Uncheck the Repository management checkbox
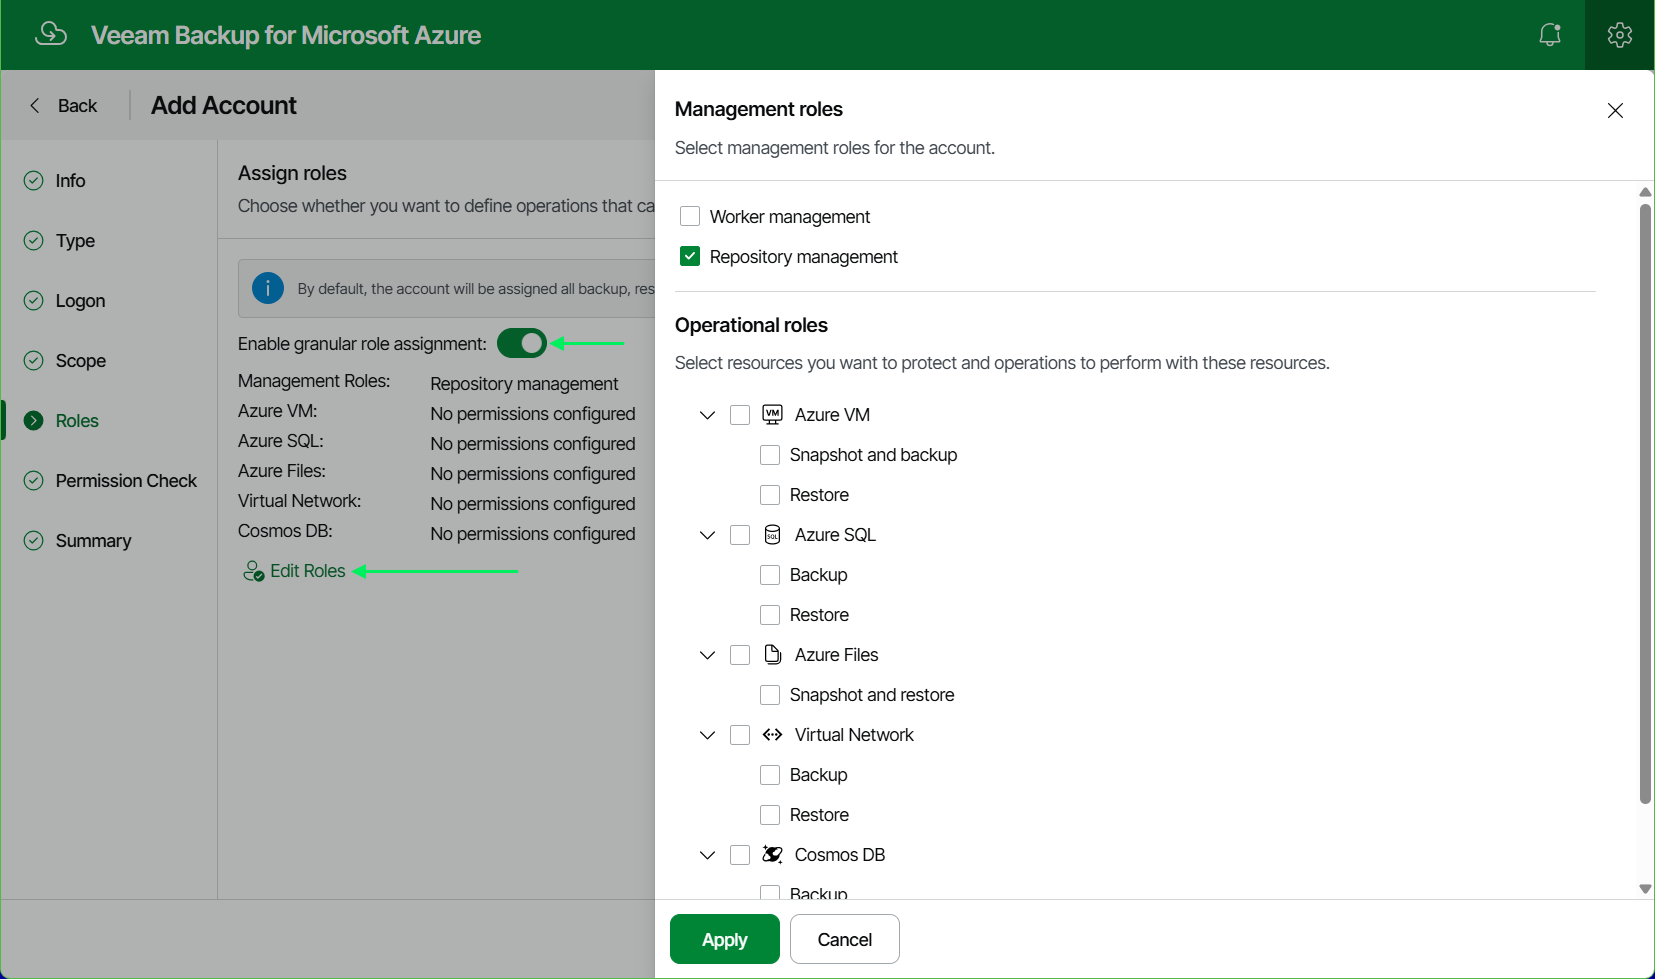The image size is (1655, 979). (x=690, y=256)
